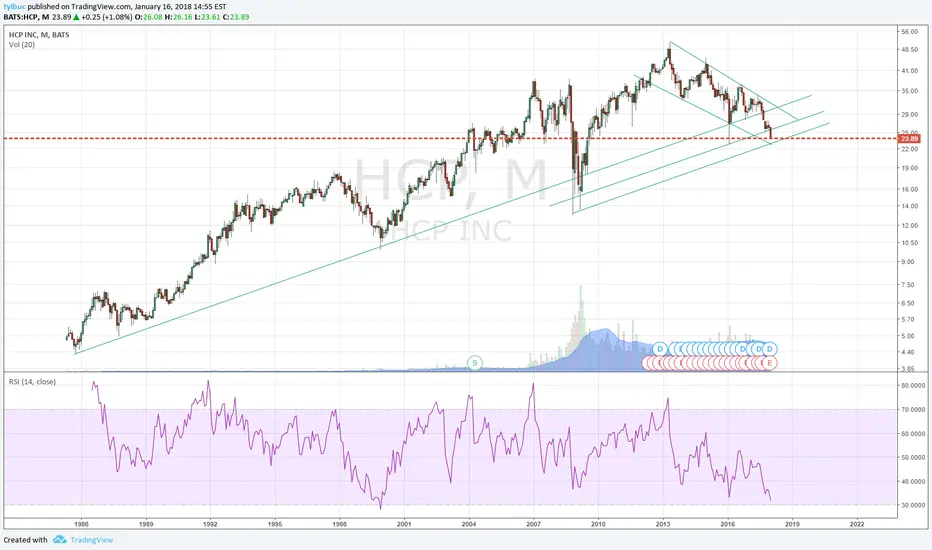
Task: Click the 60.0000 RSI axis label
Action: (x=913, y=434)
